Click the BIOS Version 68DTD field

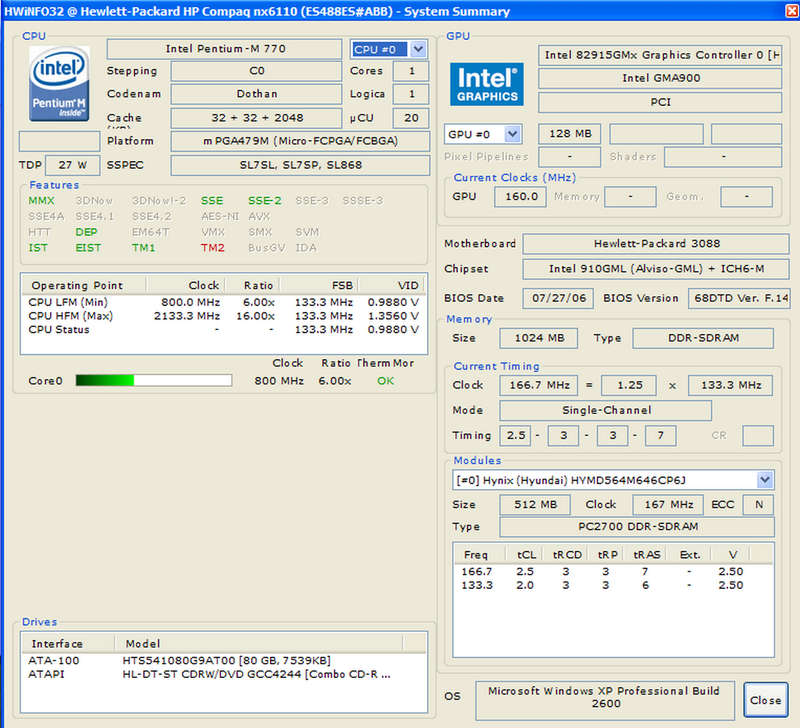click(x=739, y=298)
